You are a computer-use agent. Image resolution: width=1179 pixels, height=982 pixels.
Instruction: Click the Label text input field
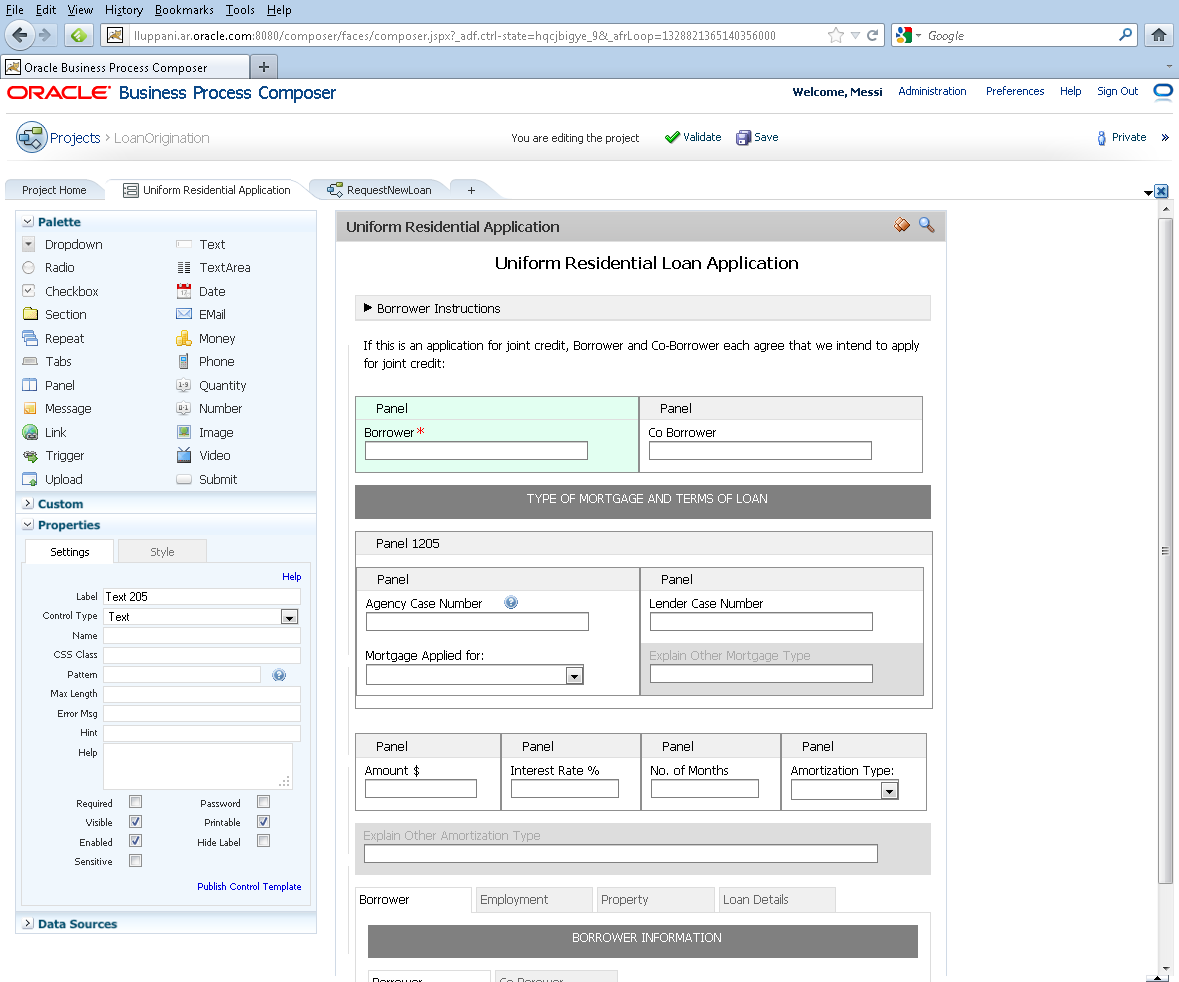pyautogui.click(x=201, y=597)
